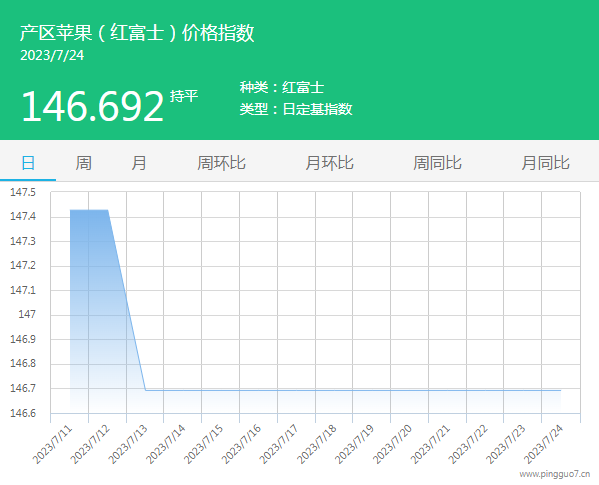Click the 2023/7/13 x-axis date label
Image resolution: width=599 pixels, height=485 pixels.
128,445
